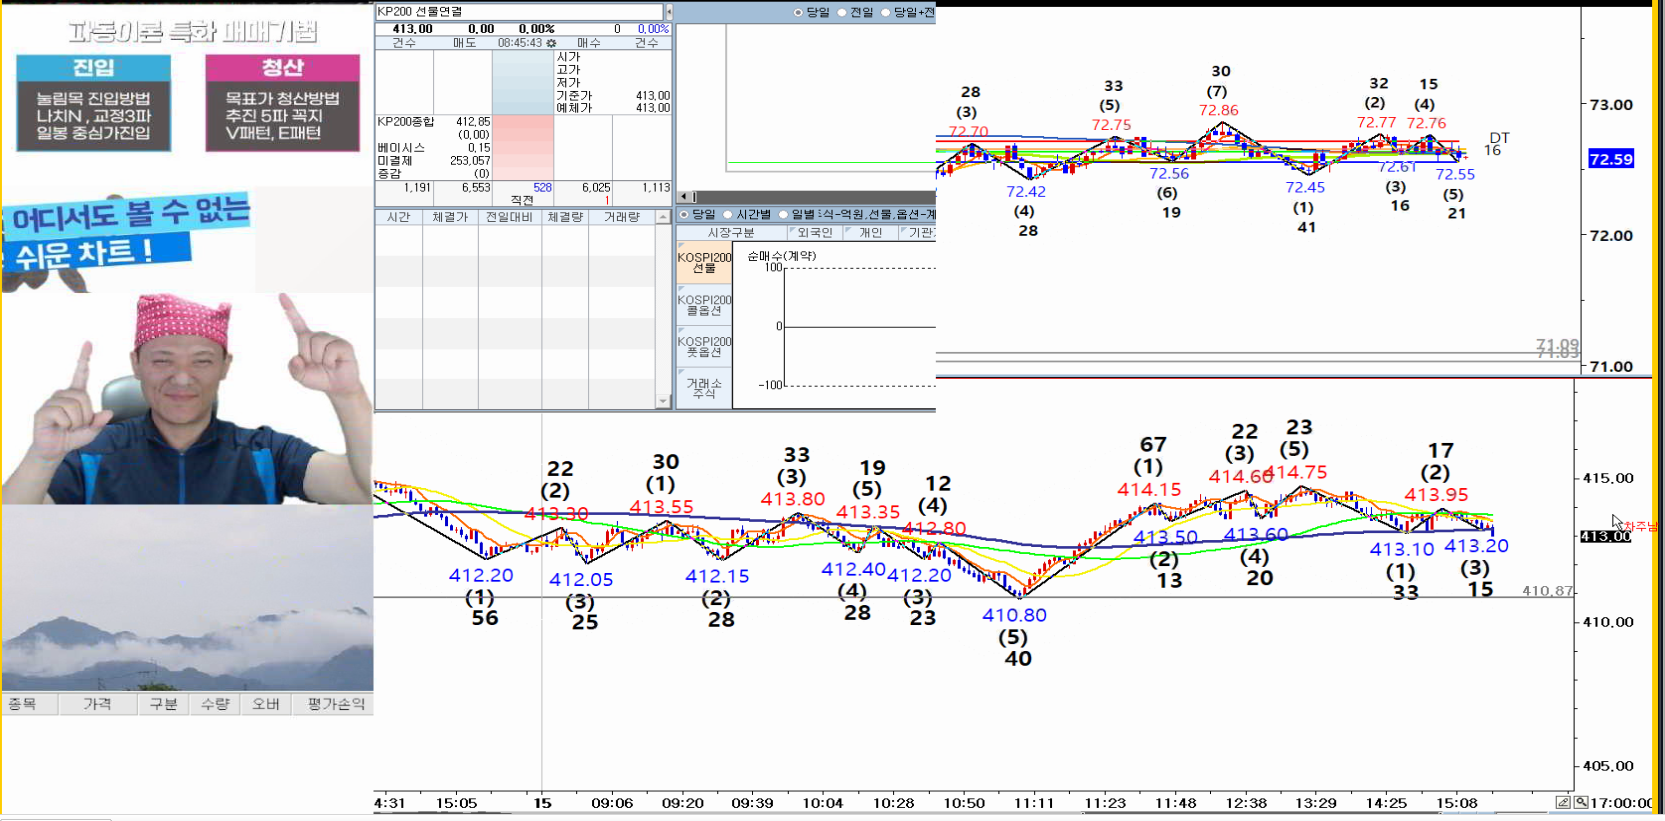This screenshot has width=1665, height=821.
Task: Click the magnifier zoom icon on chart
Action: (x=1581, y=802)
